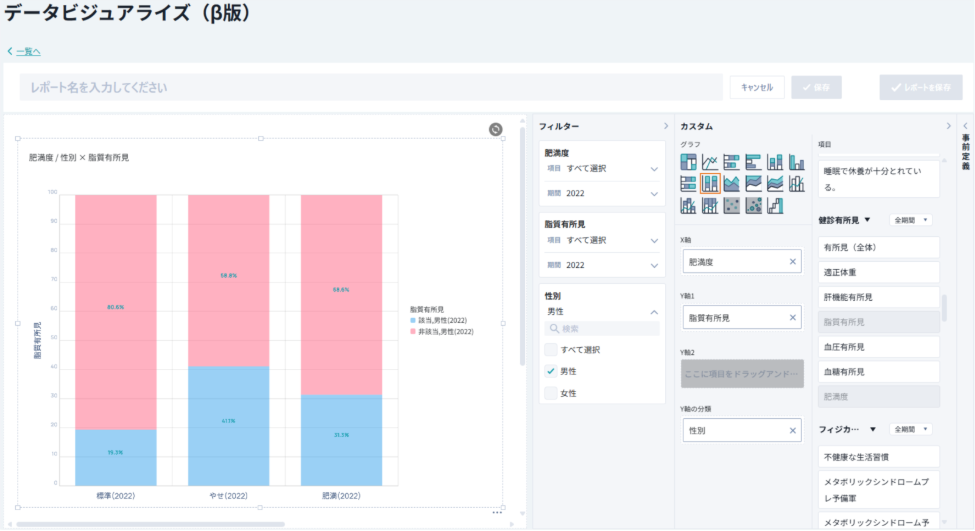Open 全期間 dropdown next to フィジカ…
This screenshot has height=531, width=975.
point(911,430)
